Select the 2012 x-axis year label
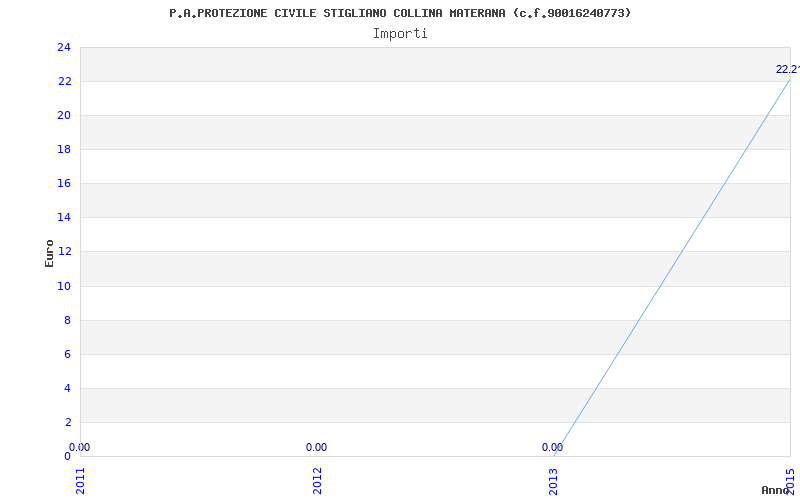Image resolution: width=800 pixels, height=500 pixels. click(x=317, y=481)
